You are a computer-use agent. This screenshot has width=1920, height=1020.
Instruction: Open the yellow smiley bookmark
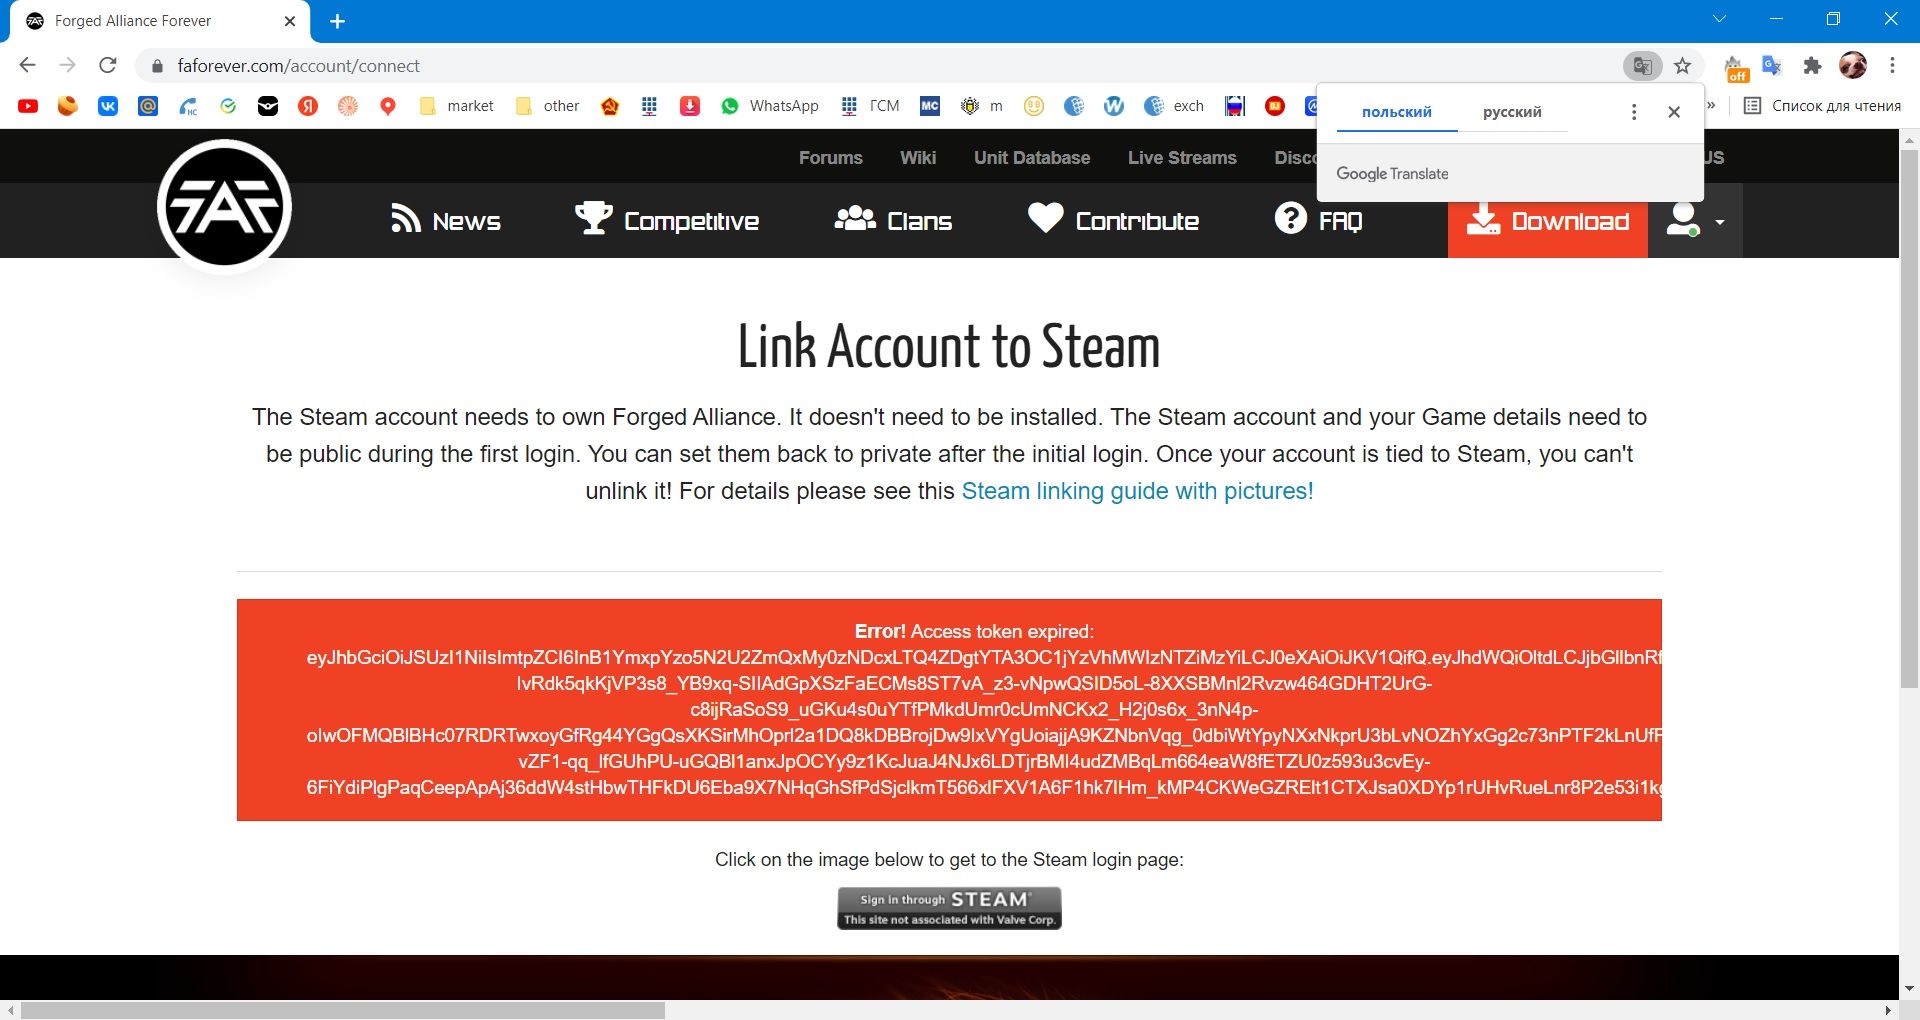[x=1034, y=106]
